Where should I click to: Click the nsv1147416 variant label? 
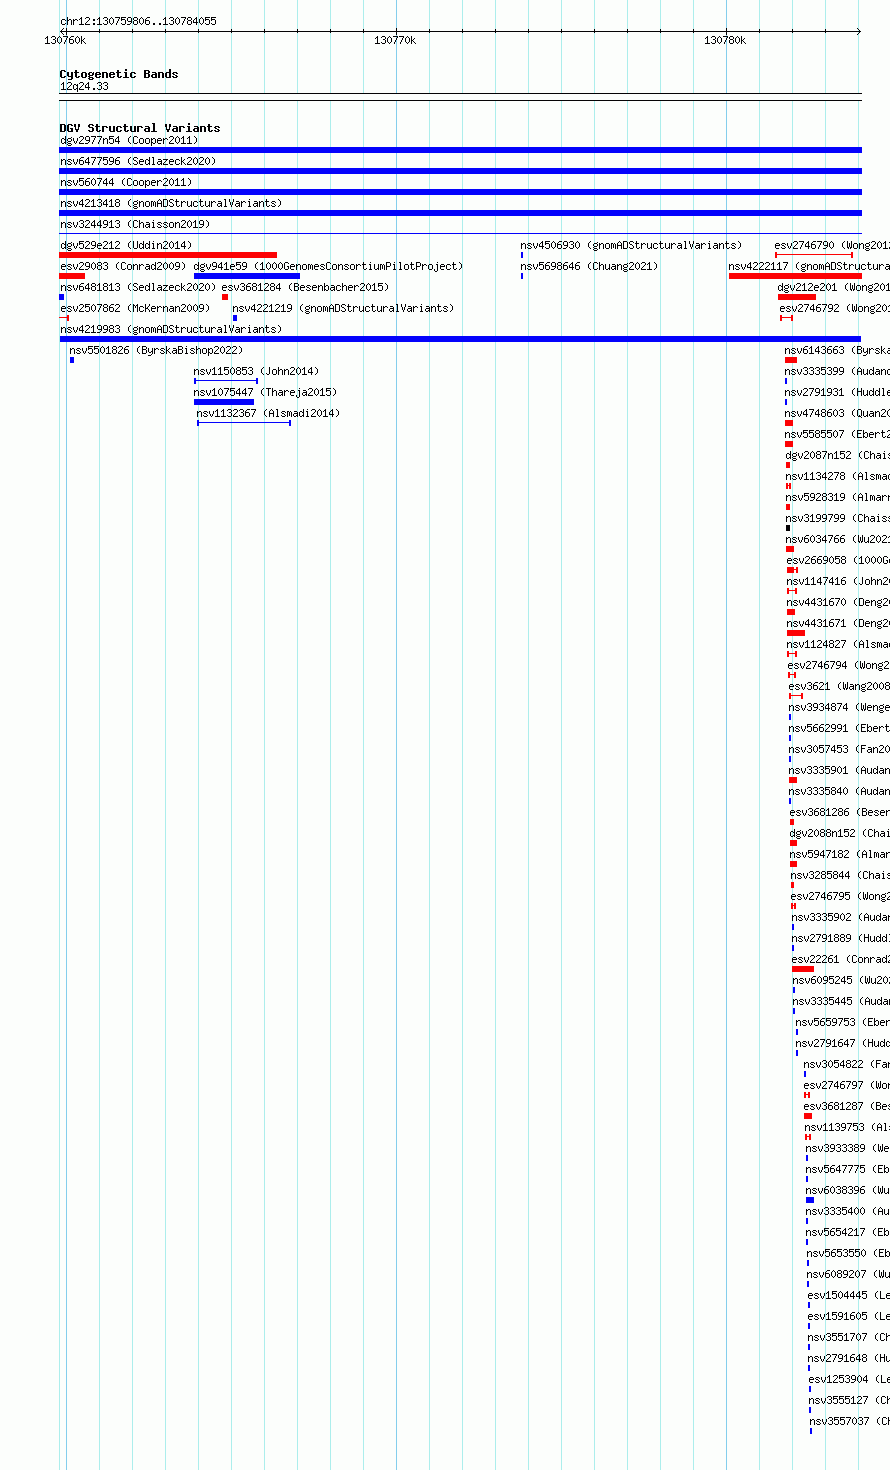pyautogui.click(x=838, y=581)
